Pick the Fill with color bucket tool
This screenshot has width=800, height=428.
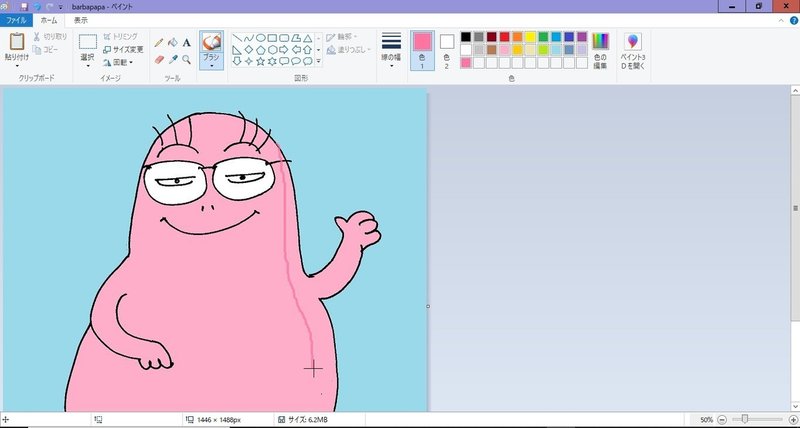(x=173, y=43)
